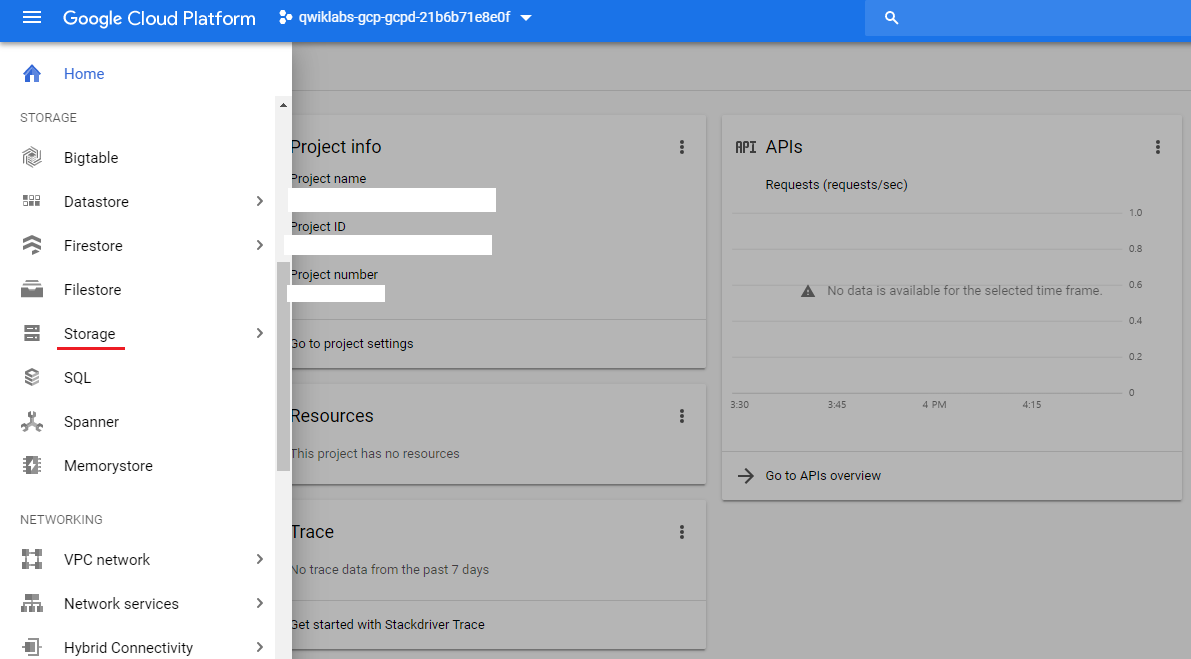
Task: Click the Datastore icon
Action: tap(32, 201)
